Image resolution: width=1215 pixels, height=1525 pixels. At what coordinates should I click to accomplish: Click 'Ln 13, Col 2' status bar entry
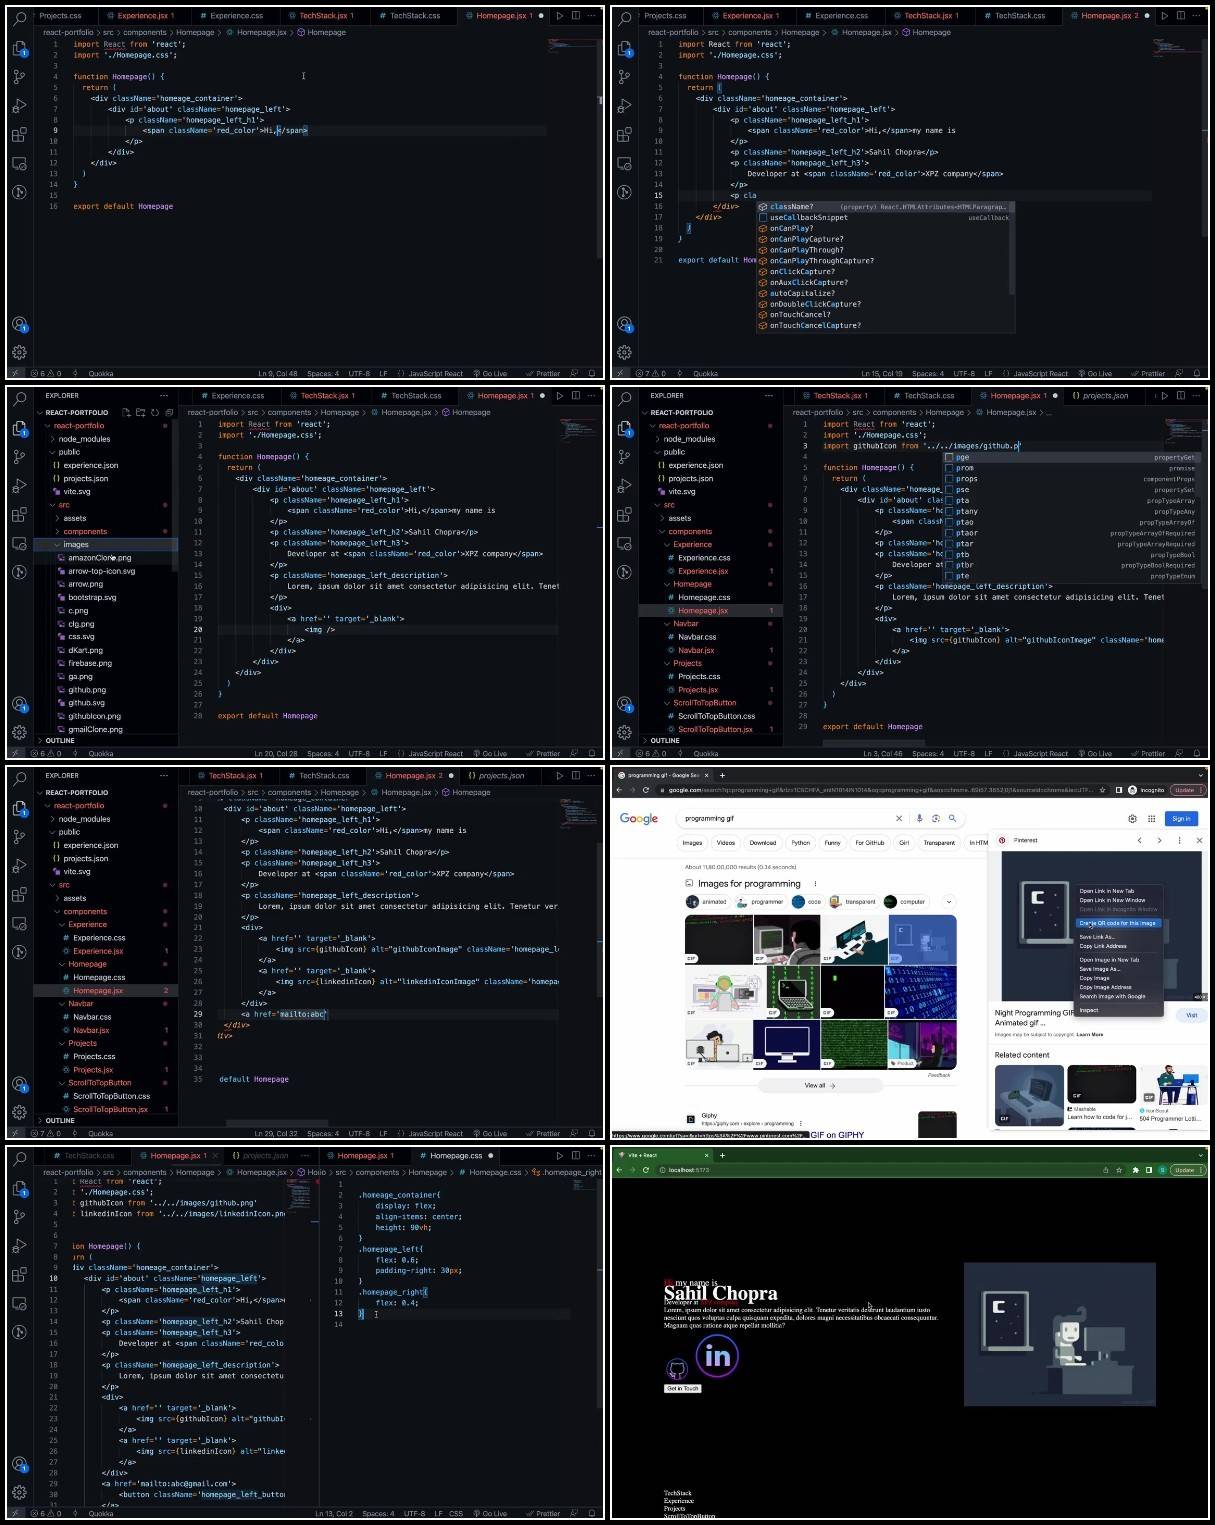pyautogui.click(x=335, y=1514)
